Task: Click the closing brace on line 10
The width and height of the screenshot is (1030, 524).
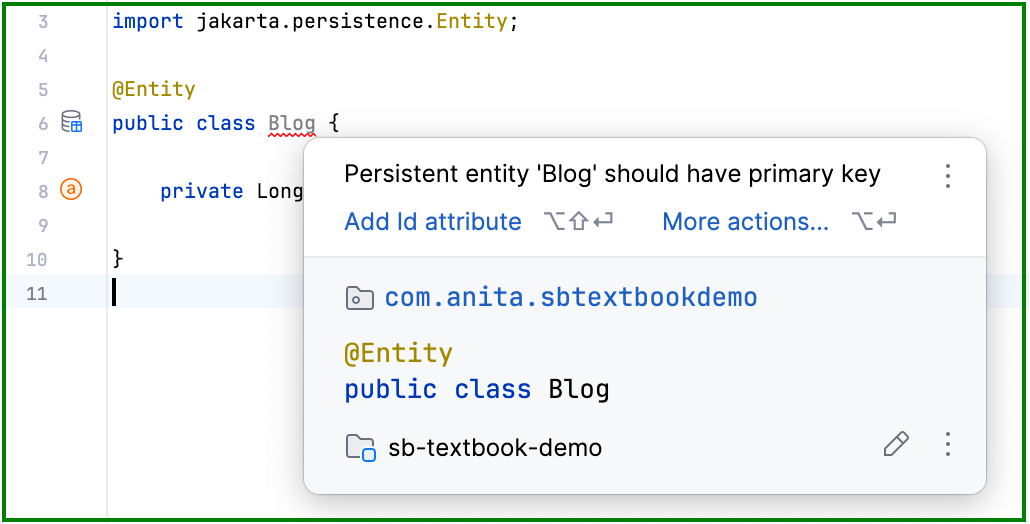Action: tap(118, 259)
